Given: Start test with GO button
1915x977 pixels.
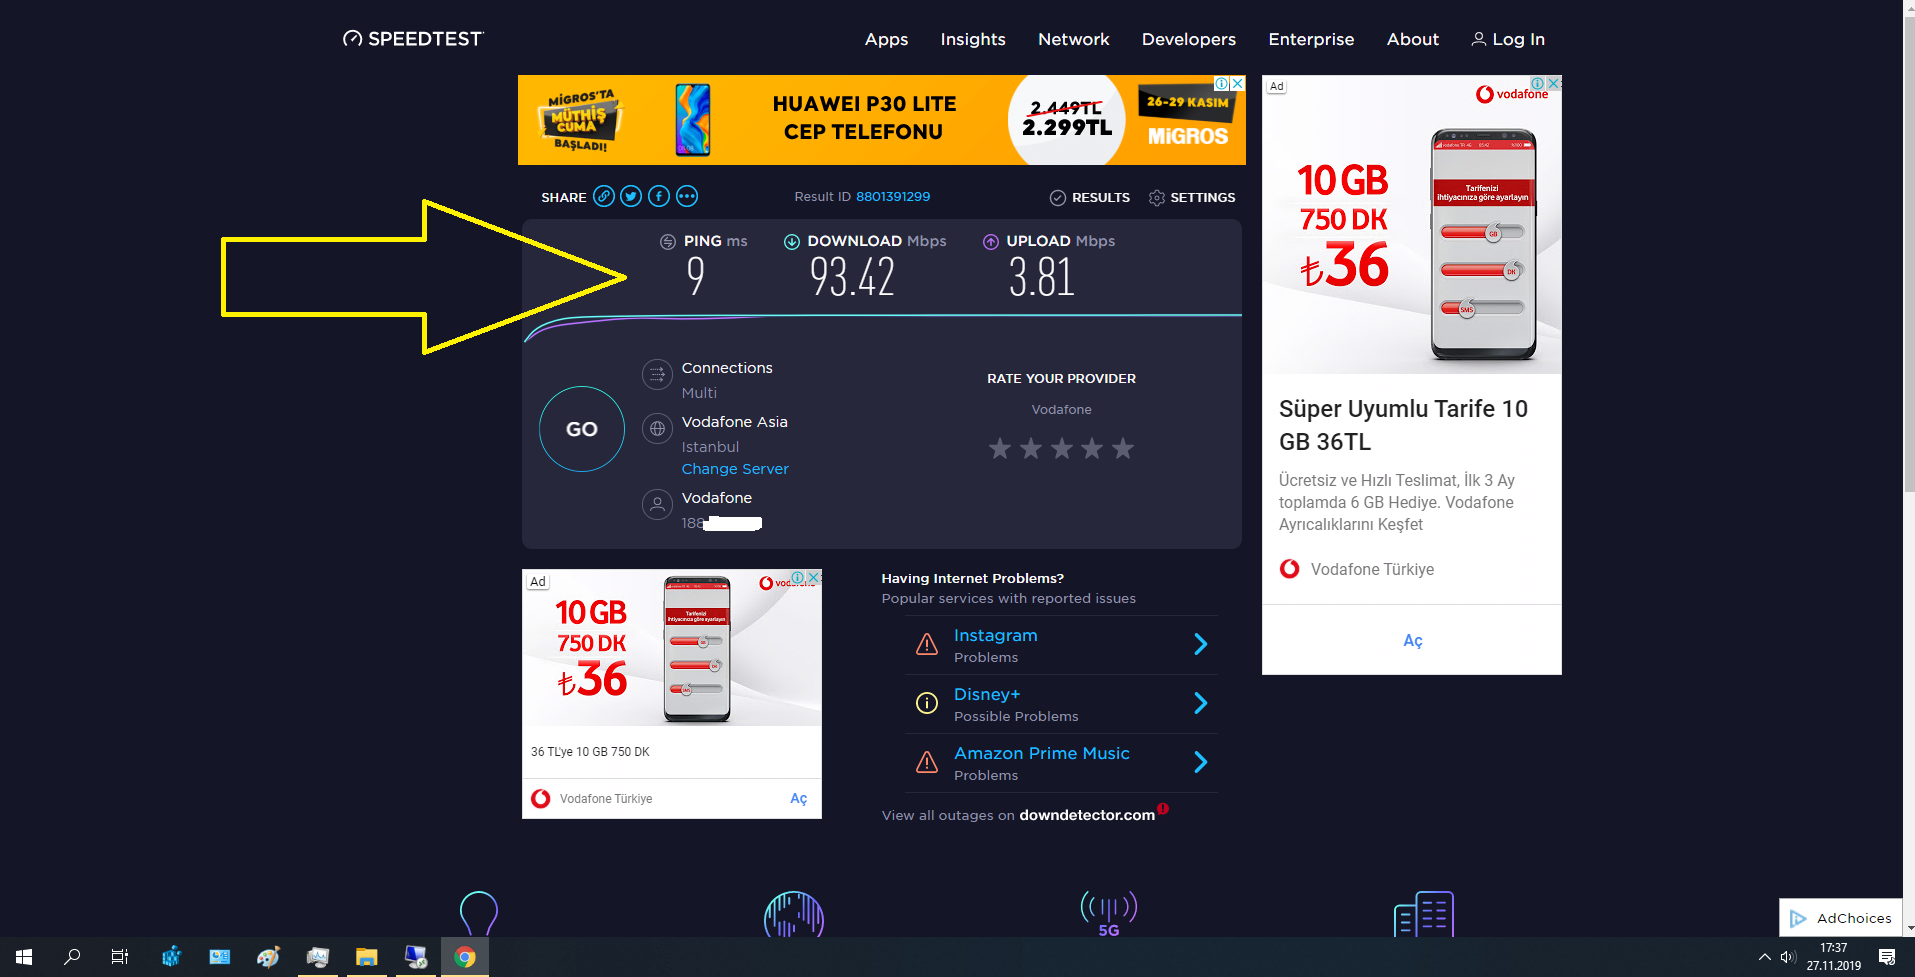Looking at the screenshot, I should (x=582, y=429).
